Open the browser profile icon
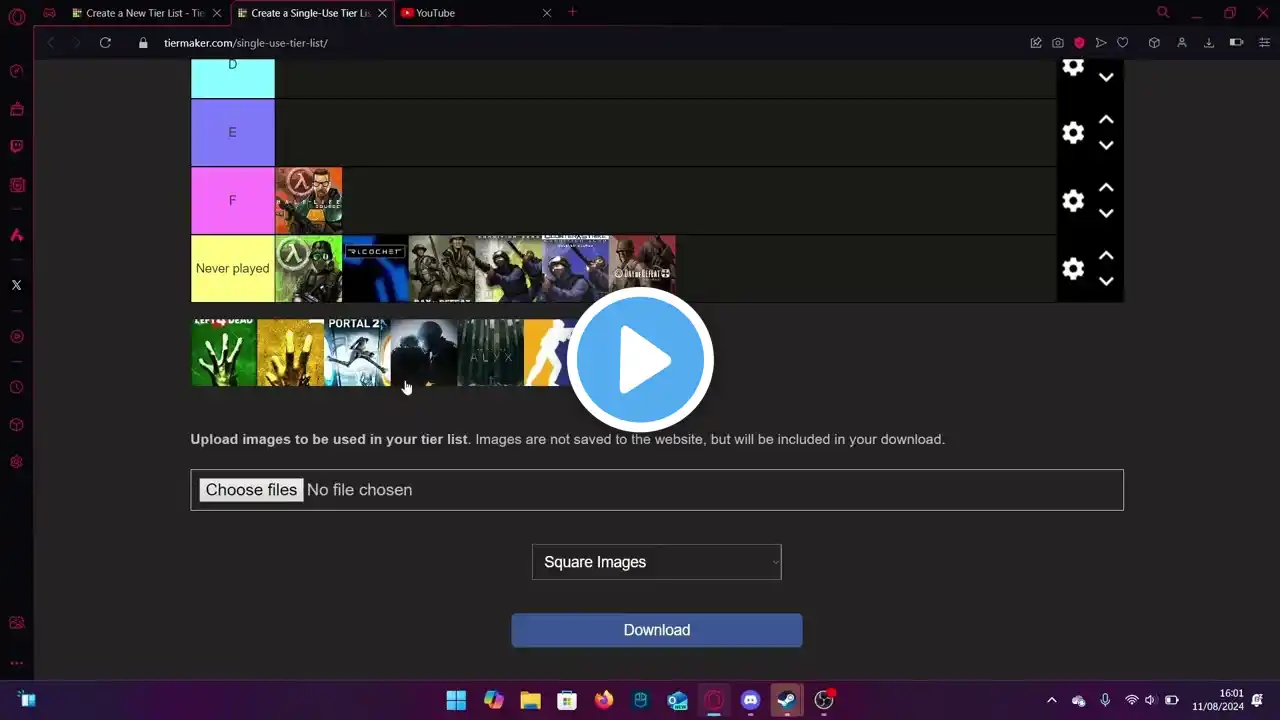The height and width of the screenshot is (720, 1280). pos(1182,43)
